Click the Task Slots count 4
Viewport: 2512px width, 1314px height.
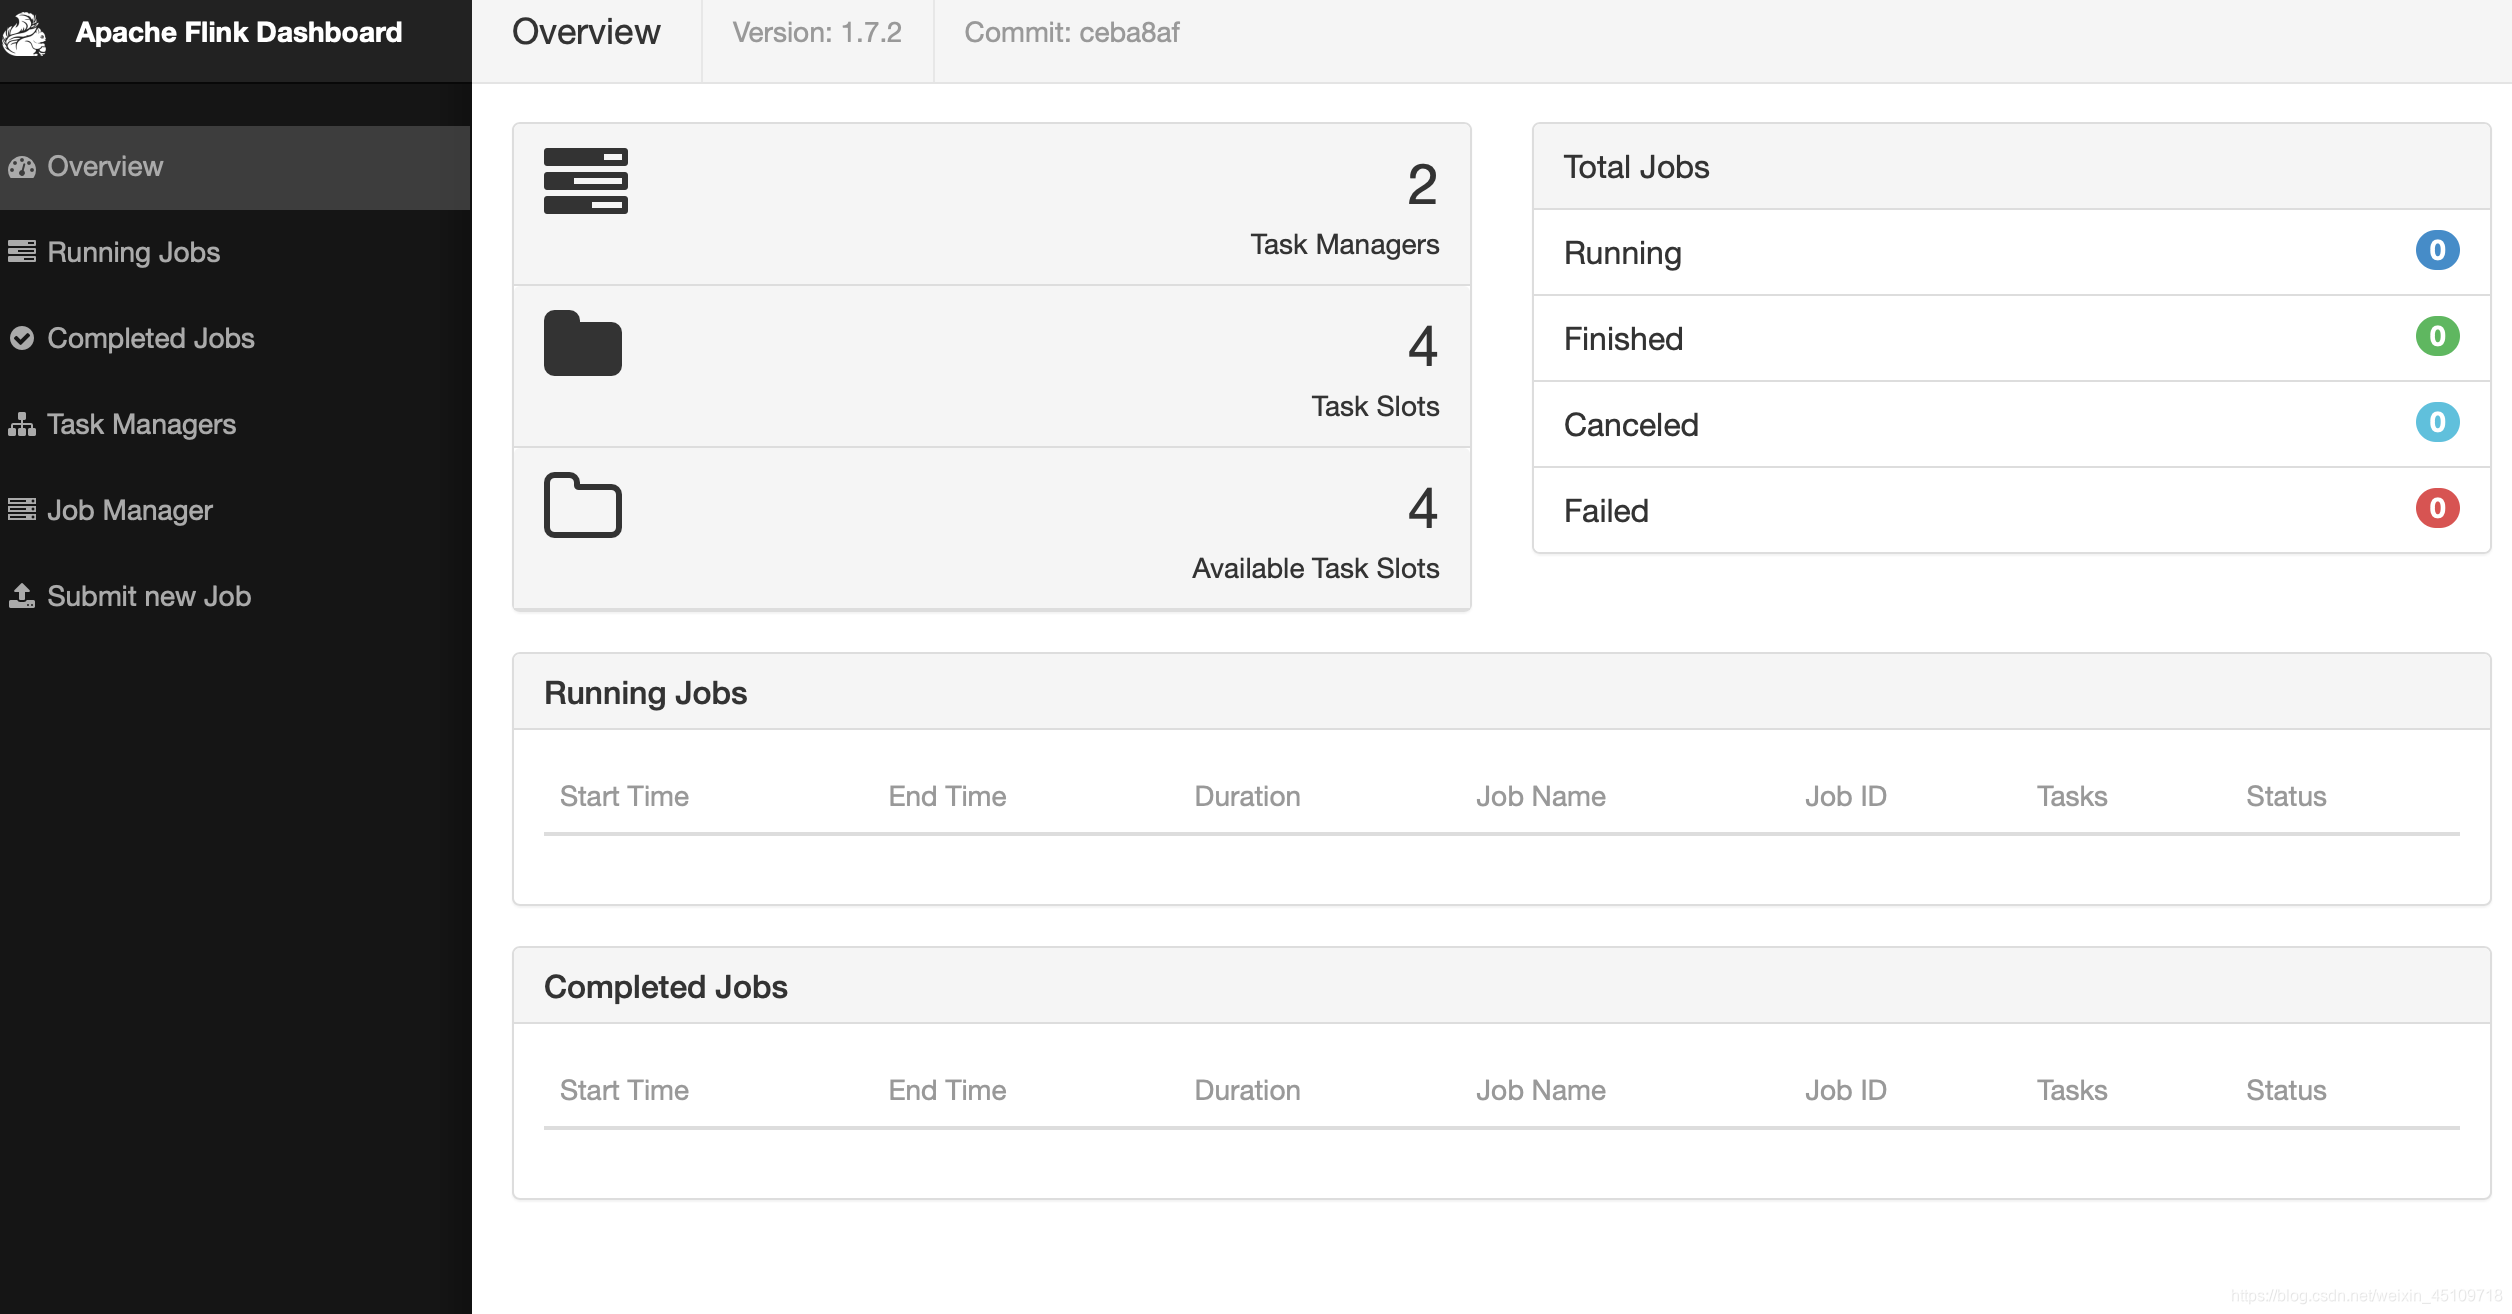[1422, 347]
